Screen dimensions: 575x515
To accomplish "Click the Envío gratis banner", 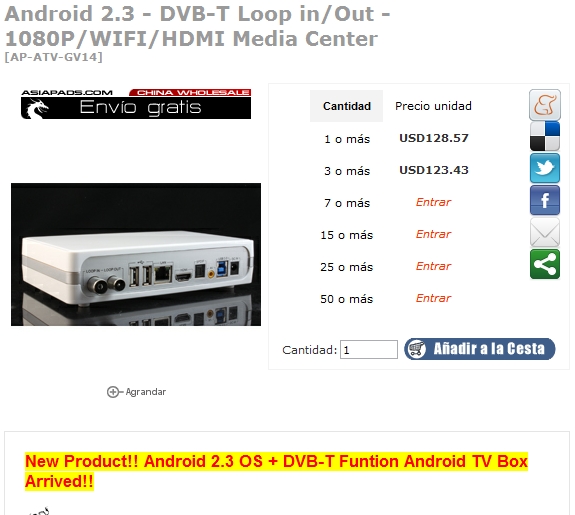I will [x=136, y=104].
